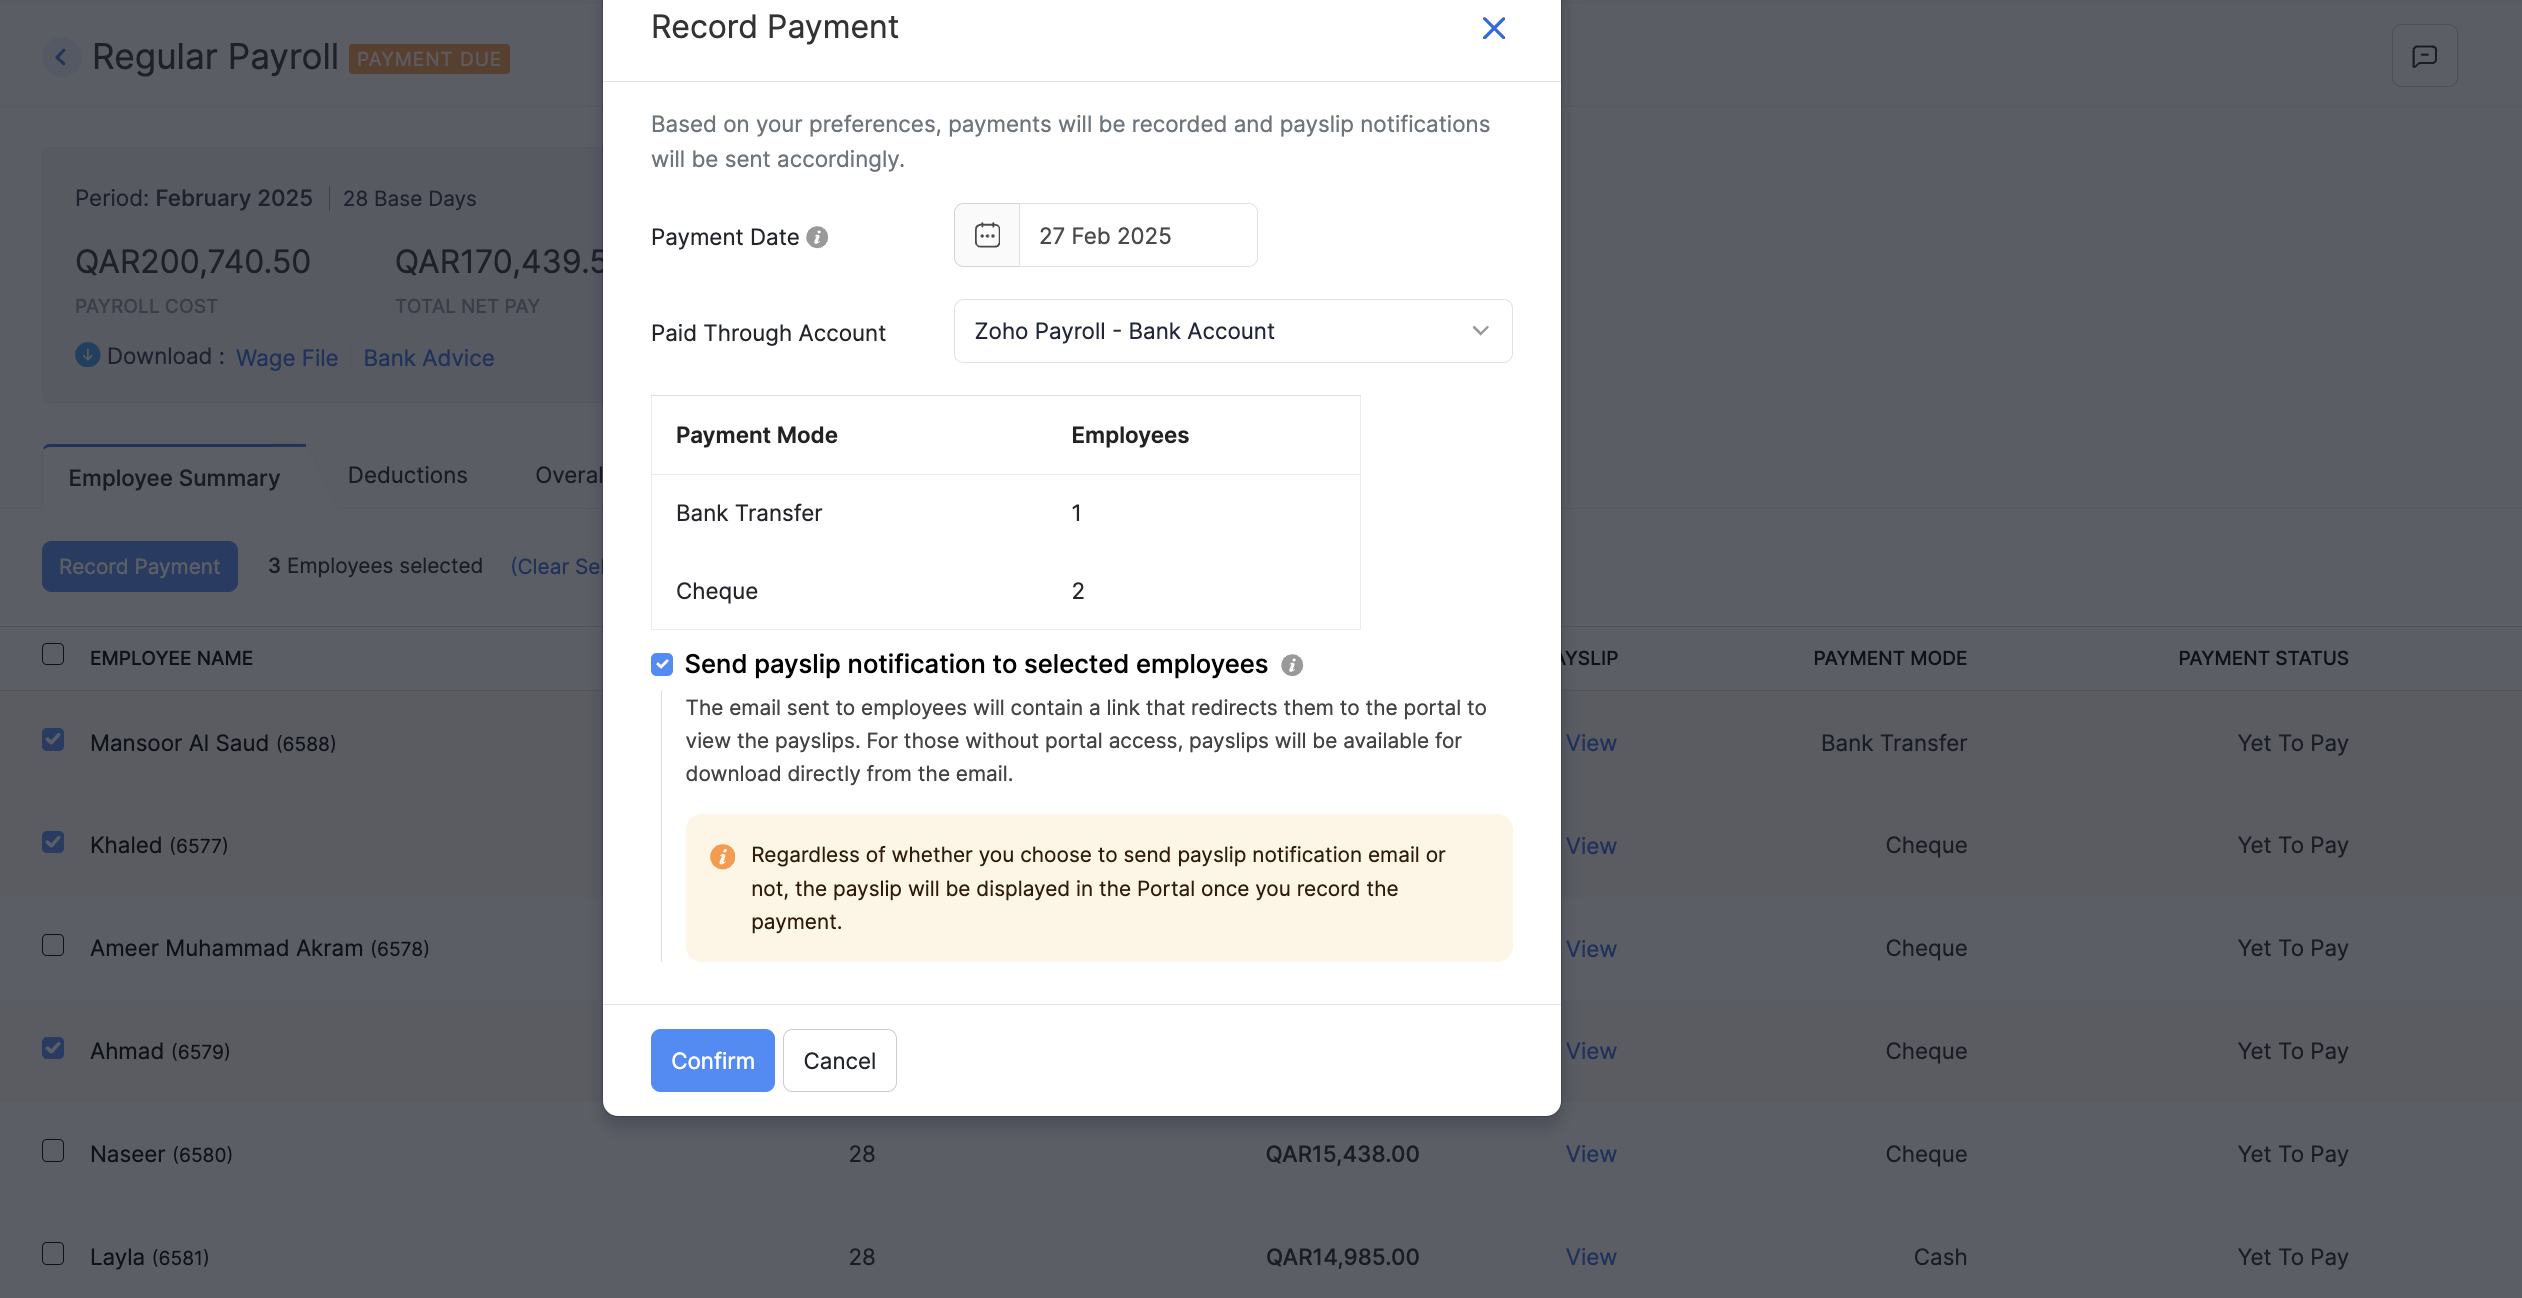Click the info icon in the yellow warning box
2522x1298 pixels.
[x=723, y=857]
